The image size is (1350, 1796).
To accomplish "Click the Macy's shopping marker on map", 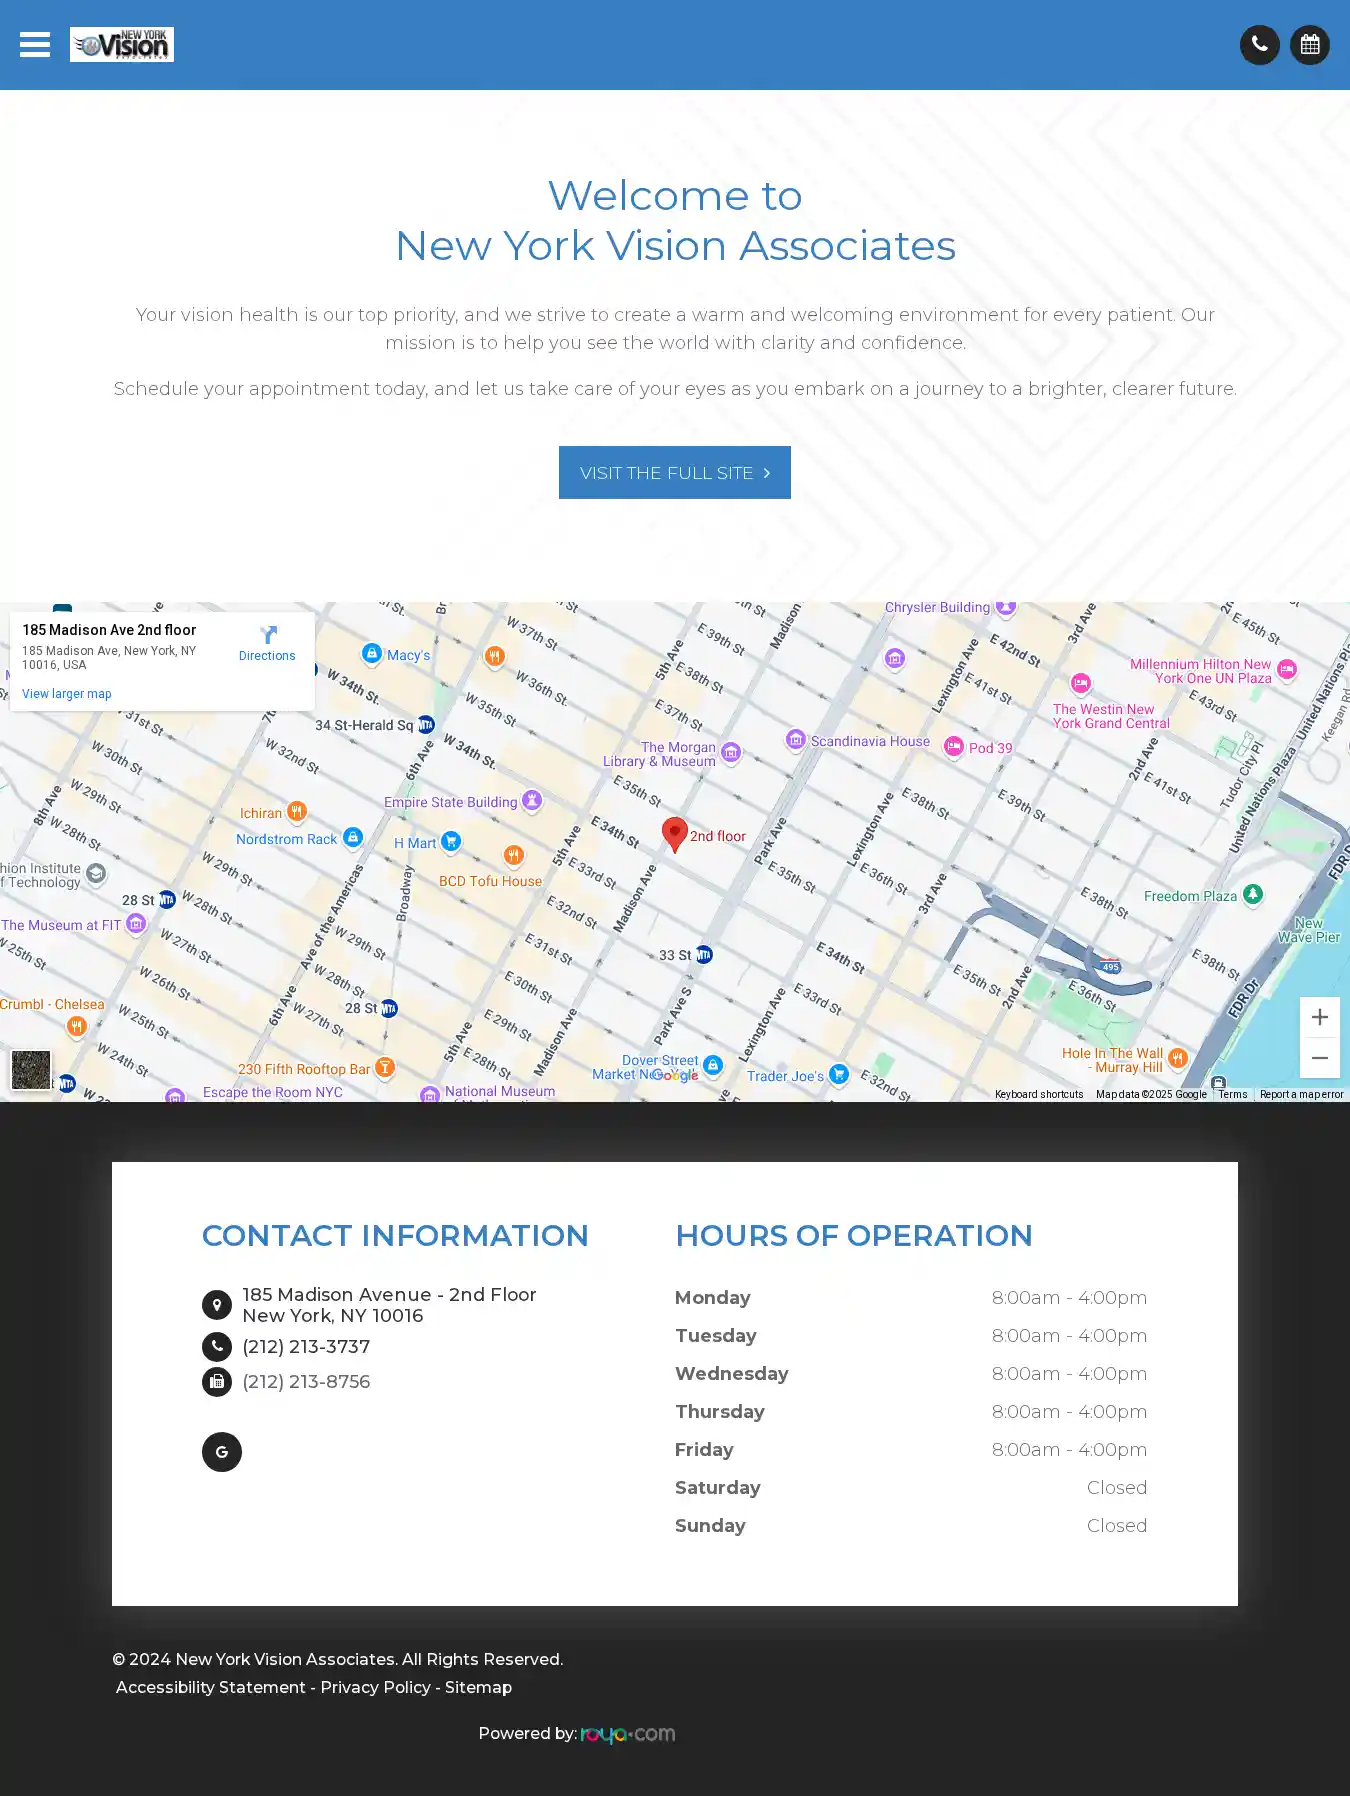I will pyautogui.click(x=372, y=654).
